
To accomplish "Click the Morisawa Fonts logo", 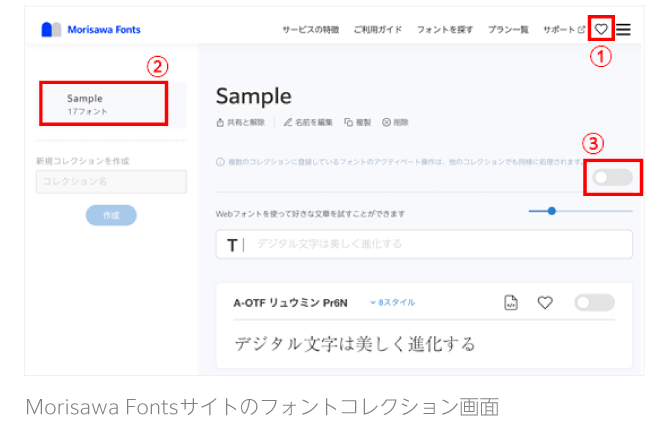I will [91, 29].
